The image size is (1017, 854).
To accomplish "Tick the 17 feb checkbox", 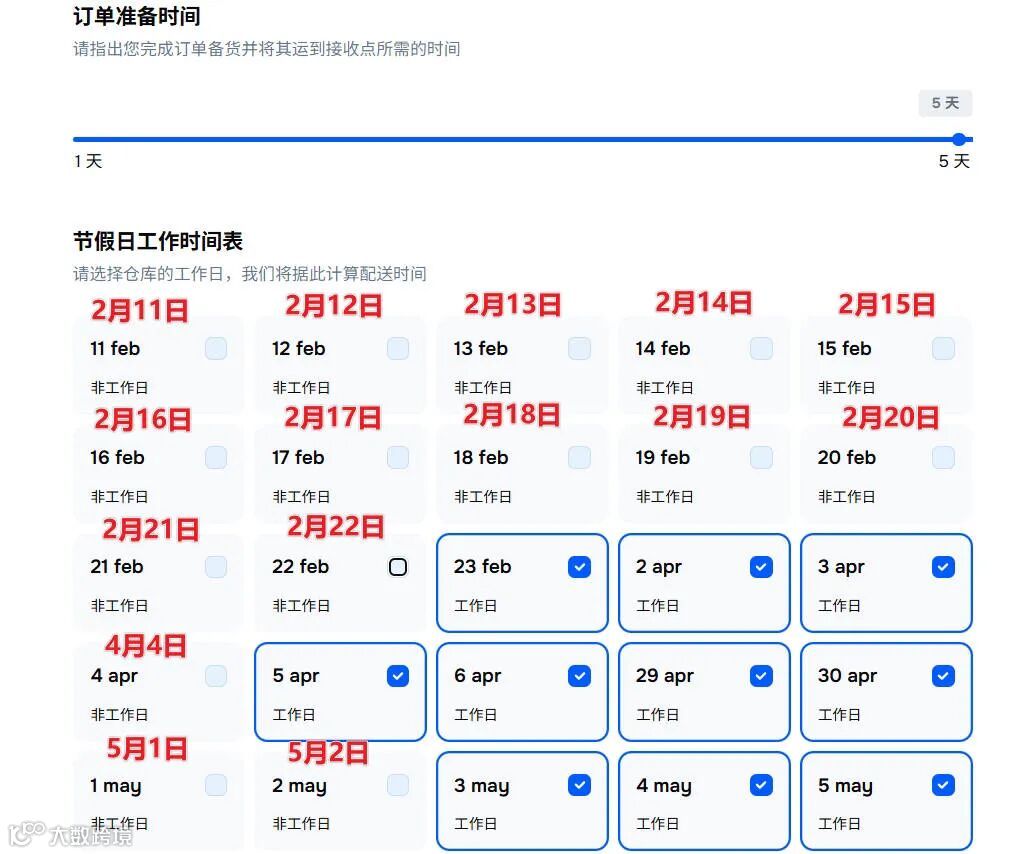I will pyautogui.click(x=398, y=457).
